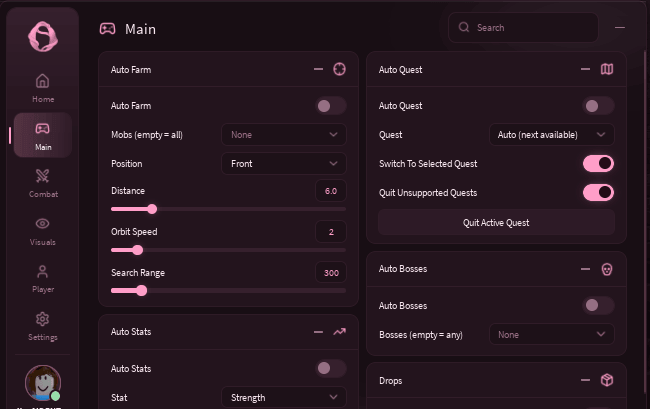
Task: Go to the Player sidebar tab
Action: (43, 278)
